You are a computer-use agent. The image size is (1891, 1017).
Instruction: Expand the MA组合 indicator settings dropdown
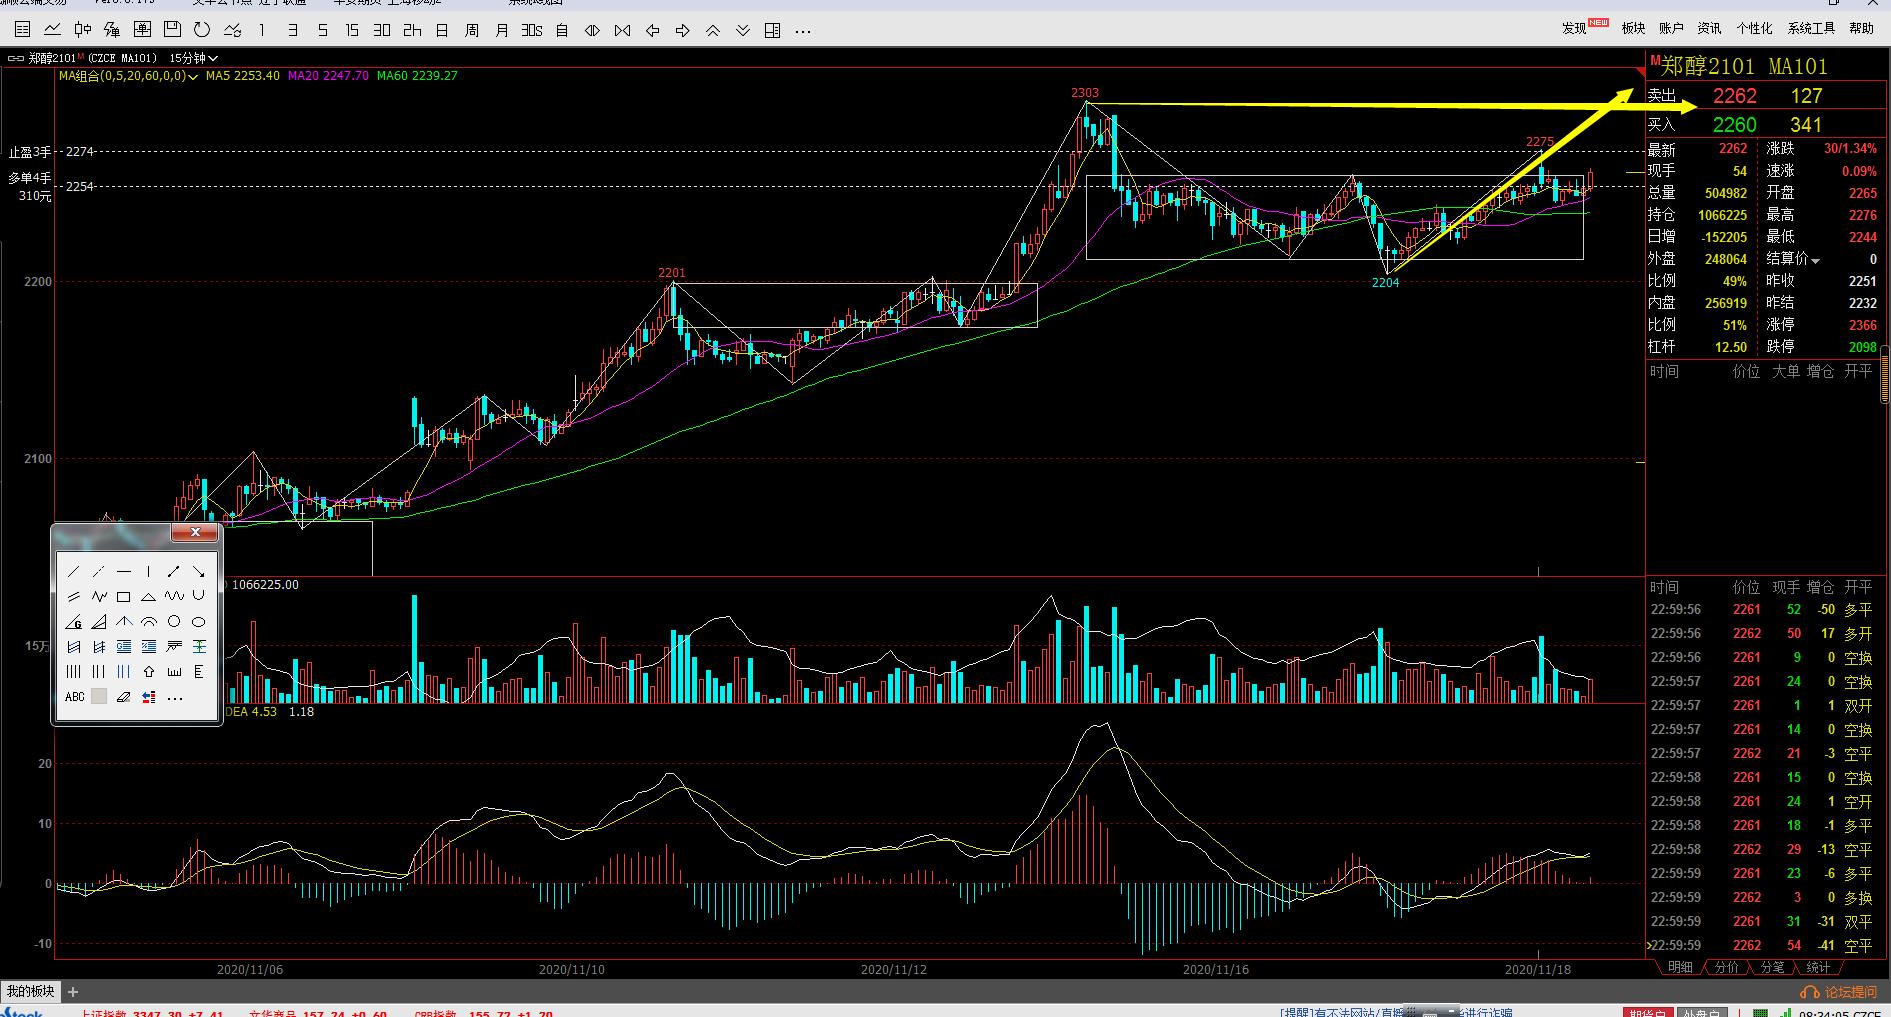pyautogui.click(x=193, y=76)
